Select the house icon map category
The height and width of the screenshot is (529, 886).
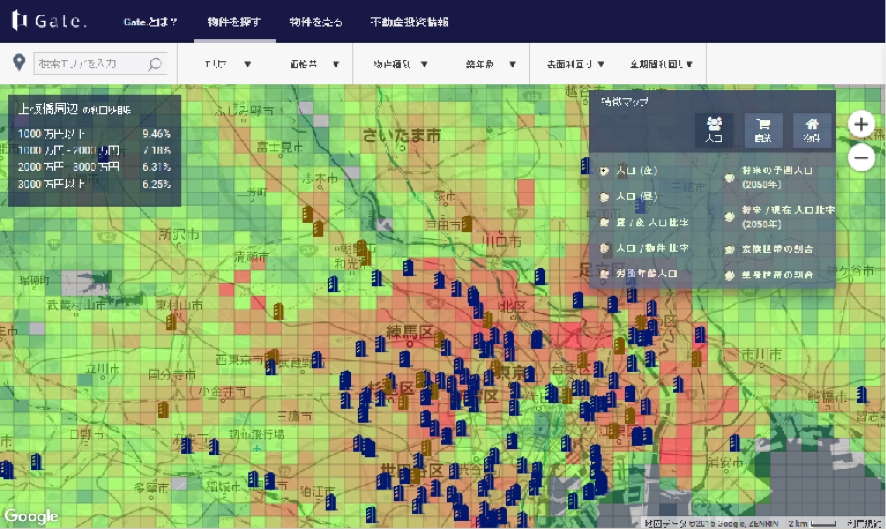(812, 129)
